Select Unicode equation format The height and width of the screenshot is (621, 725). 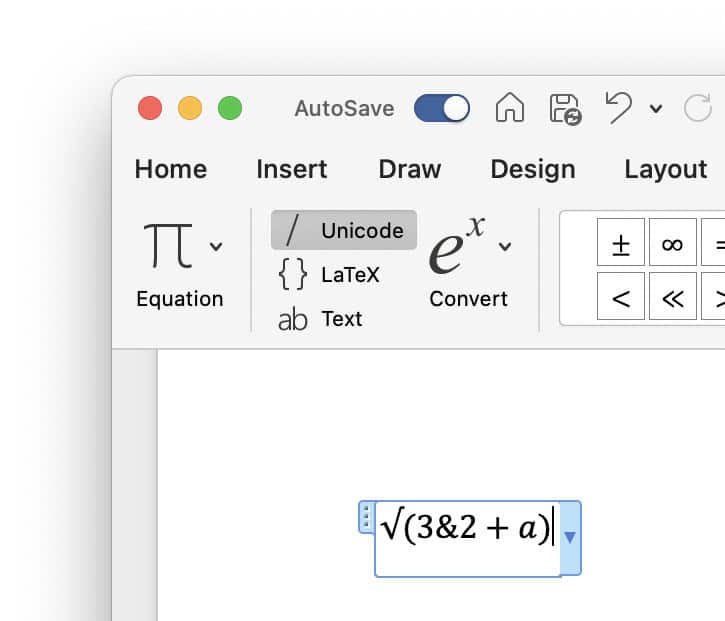tap(344, 230)
